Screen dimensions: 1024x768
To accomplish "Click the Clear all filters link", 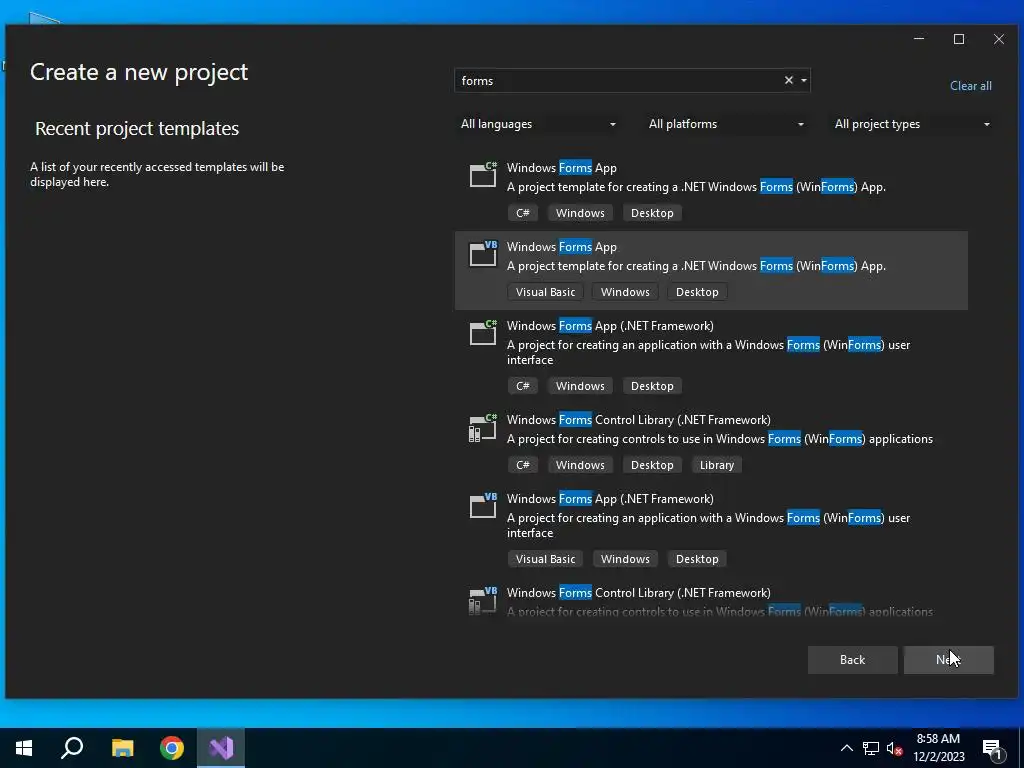I will [970, 86].
